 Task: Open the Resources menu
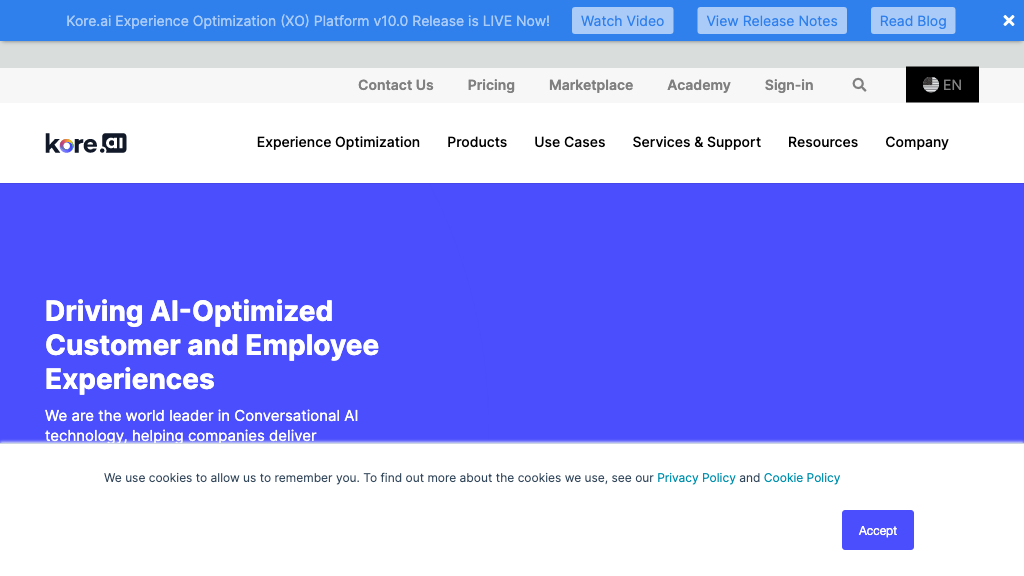[x=823, y=142]
